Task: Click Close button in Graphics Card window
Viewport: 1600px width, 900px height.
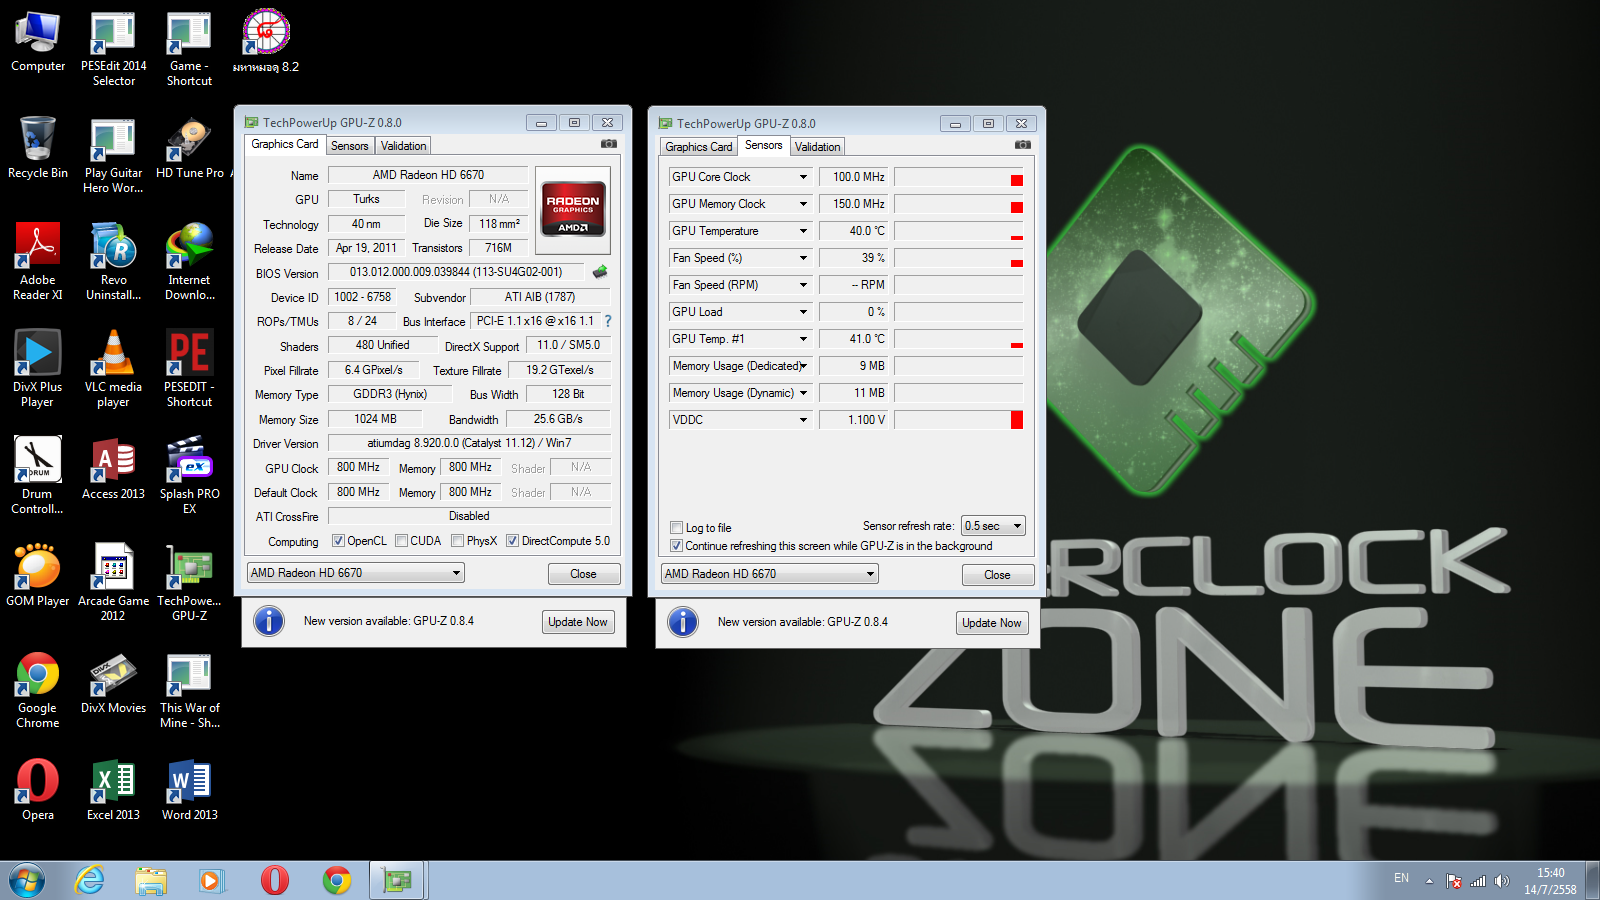Action: tap(584, 574)
